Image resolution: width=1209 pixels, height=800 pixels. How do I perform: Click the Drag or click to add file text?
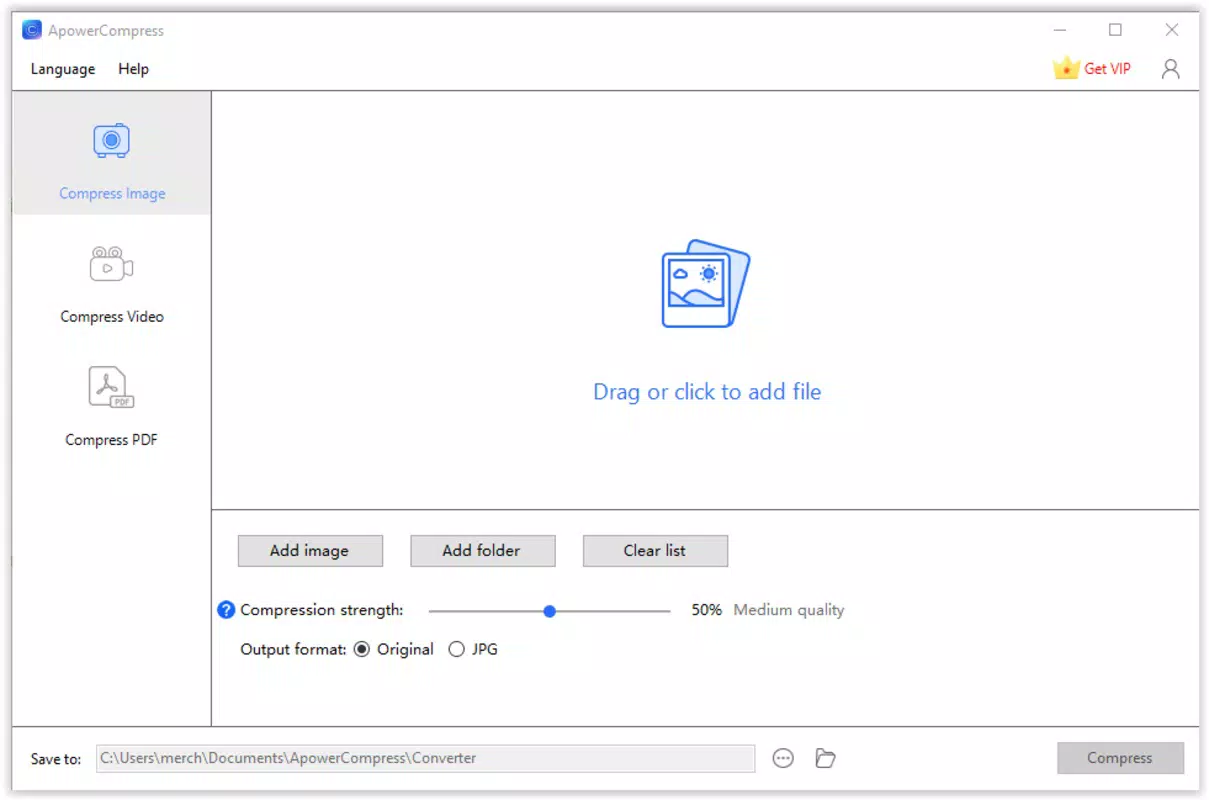pyautogui.click(x=707, y=392)
